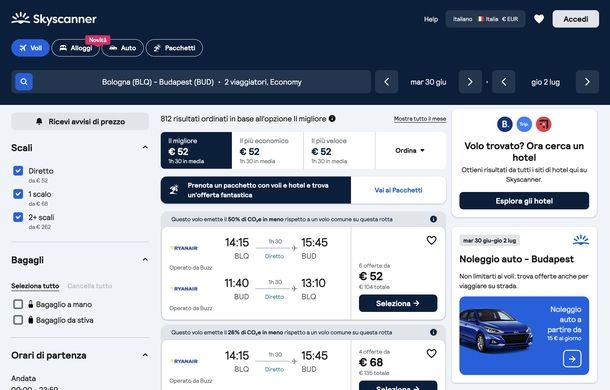Open language and currency selector
The image size is (610, 390).
(485, 19)
